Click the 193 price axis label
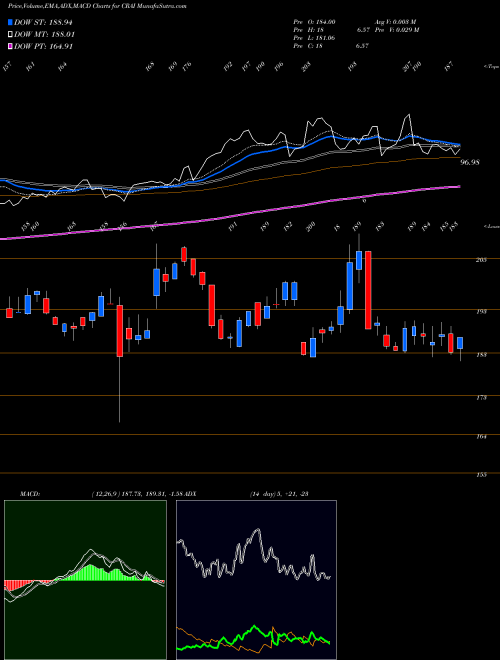Image resolution: width=500 pixels, height=660 pixels. pos(481,311)
